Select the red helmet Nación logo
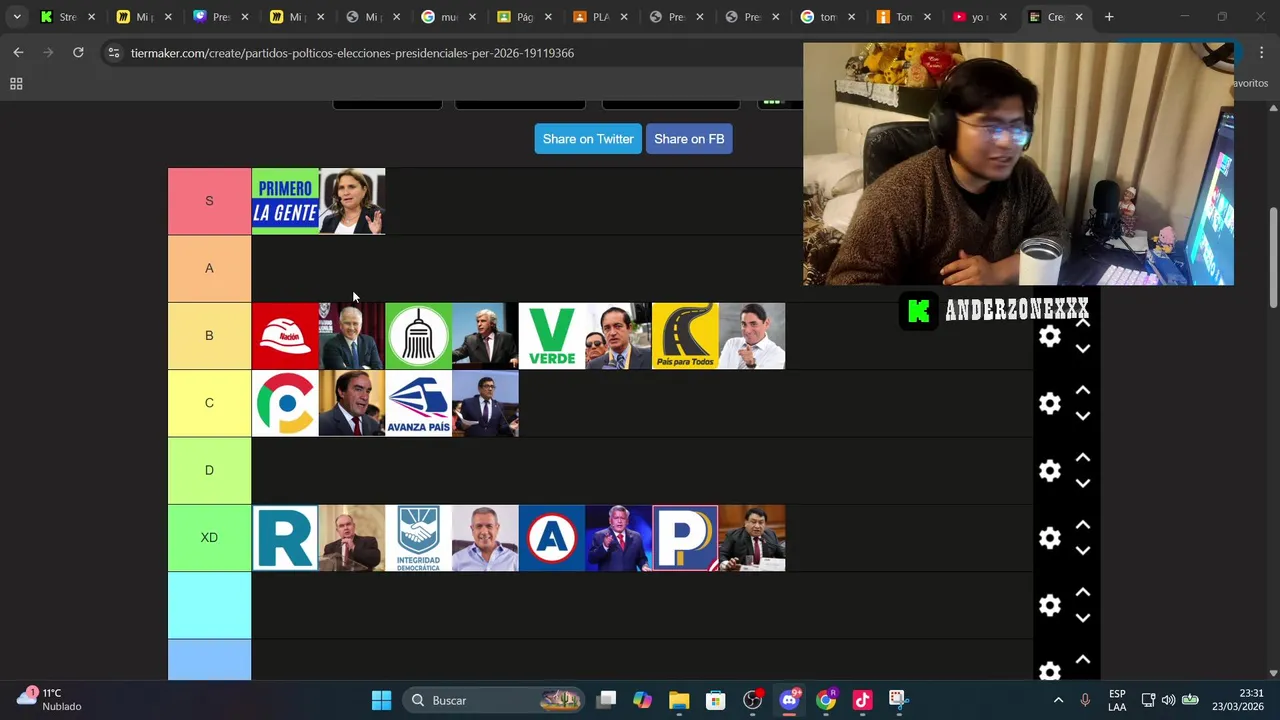Screen dimensions: 1280x720 (285, 336)
